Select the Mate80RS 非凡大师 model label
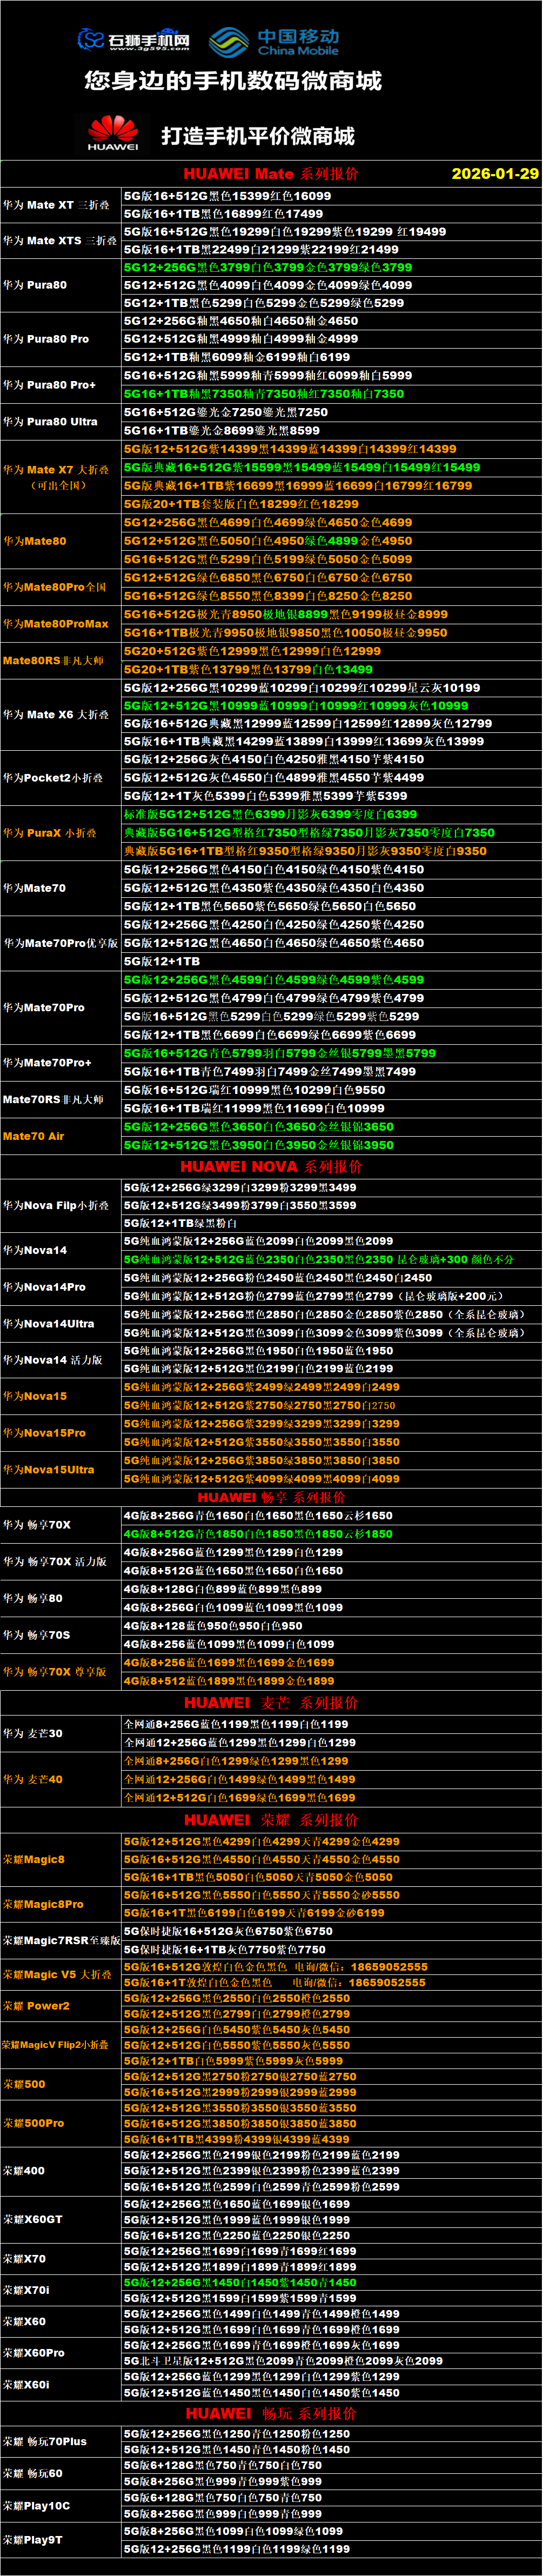The image size is (543, 2576). (x=53, y=661)
